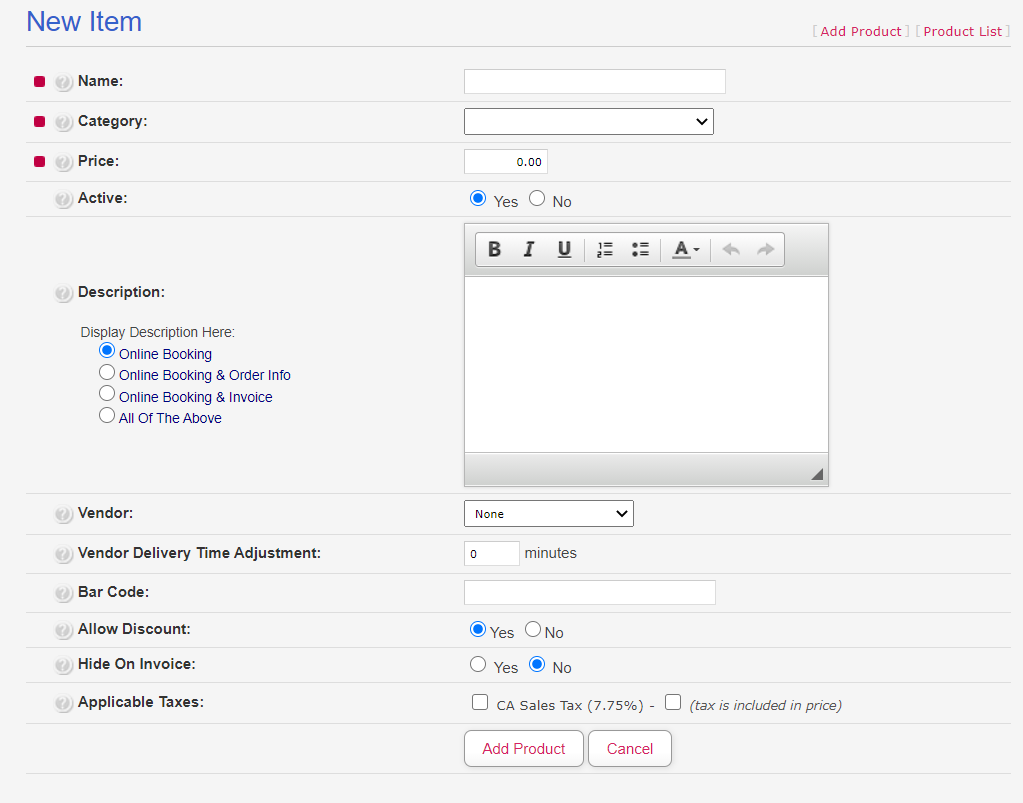Set Allow Discount to No
Viewport: 1023px width, 803px height.
[533, 629]
